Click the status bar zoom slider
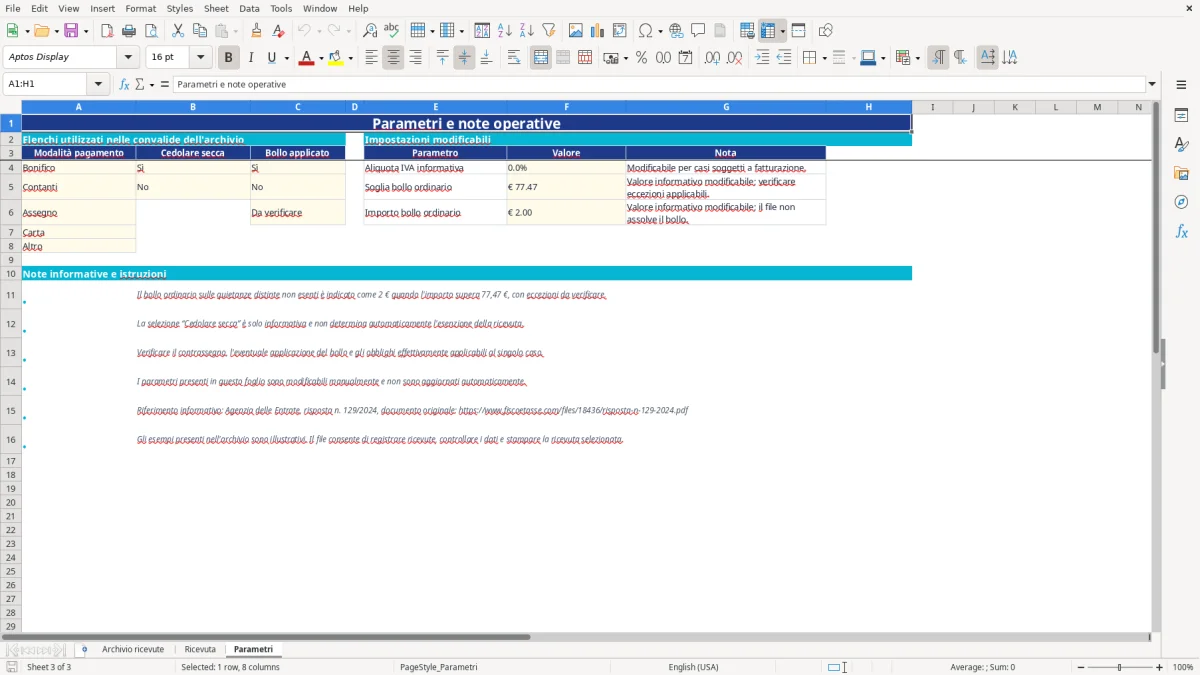This screenshot has height=675, width=1200. tap(1119, 667)
